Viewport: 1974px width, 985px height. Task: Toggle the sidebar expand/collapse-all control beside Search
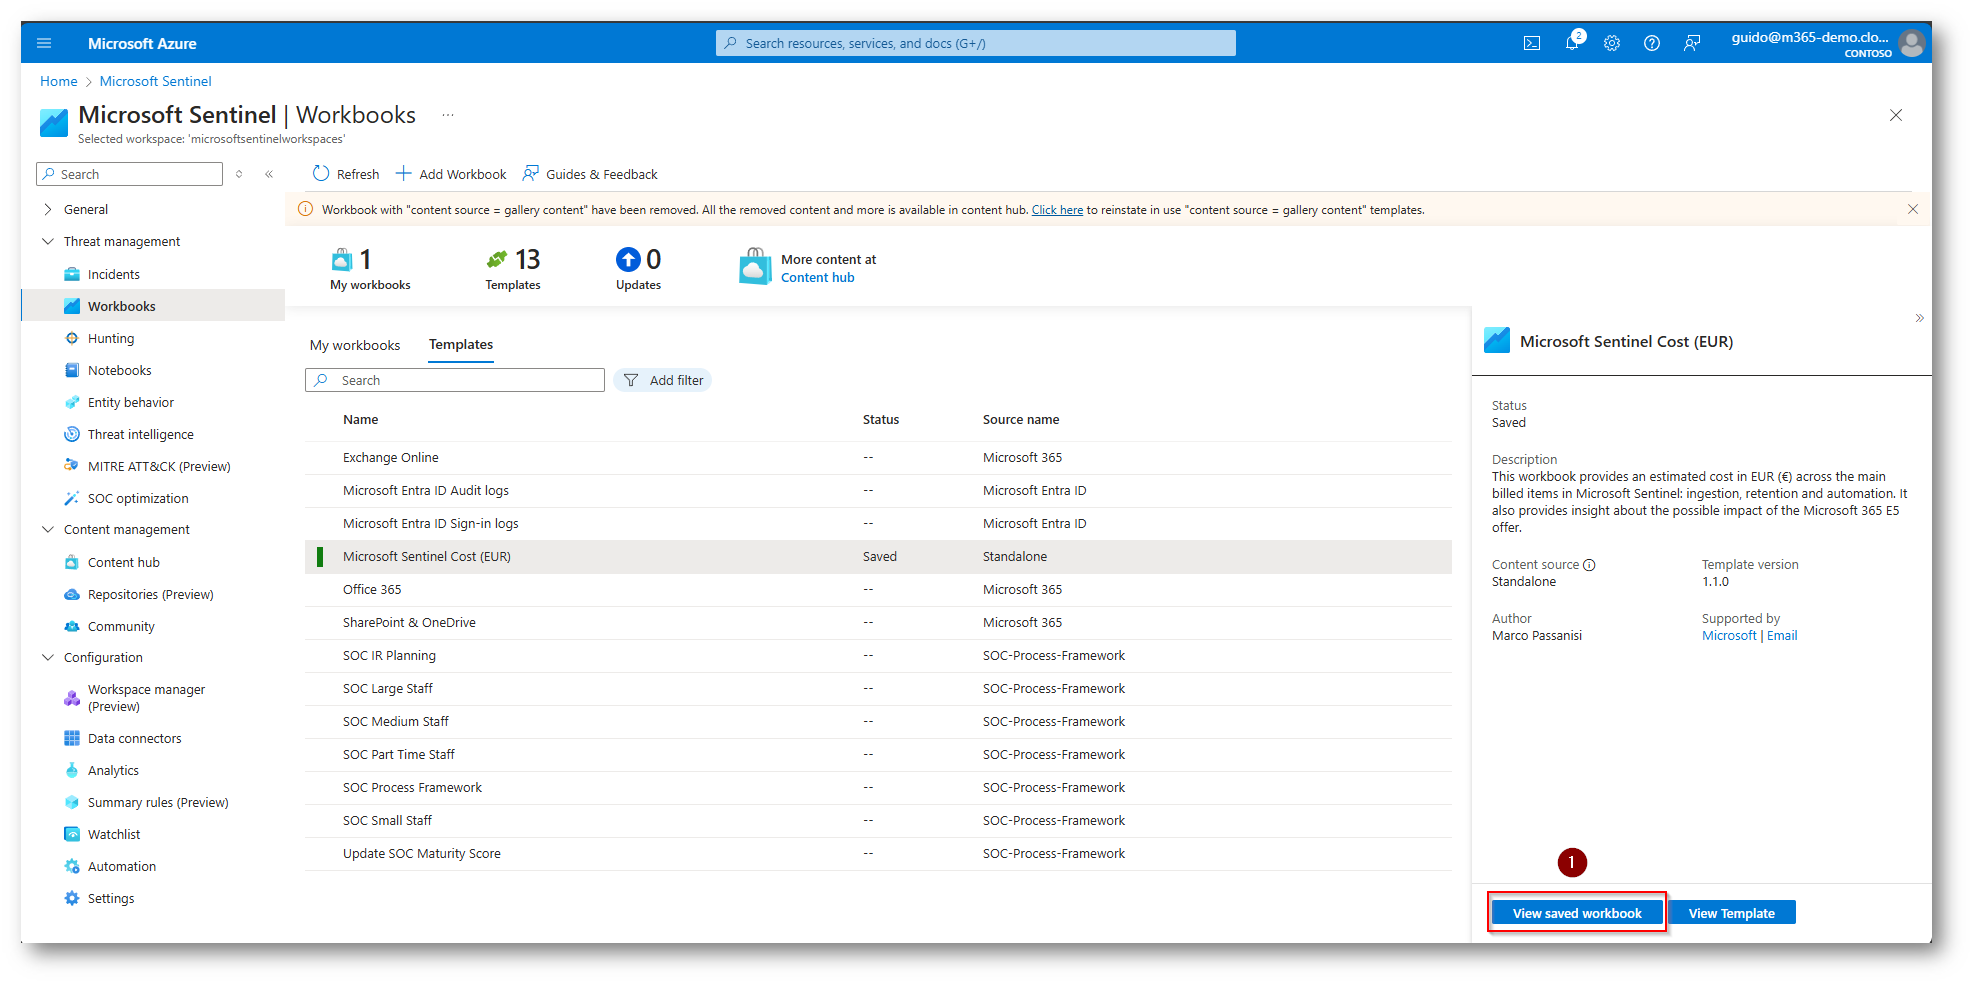click(239, 174)
